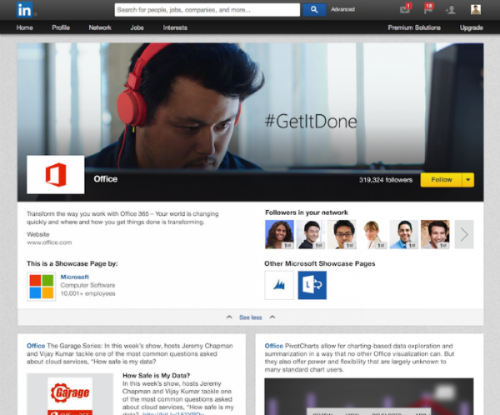Click Office link in Garage Series post
The width and height of the screenshot is (500, 415).
pyautogui.click(x=36, y=346)
